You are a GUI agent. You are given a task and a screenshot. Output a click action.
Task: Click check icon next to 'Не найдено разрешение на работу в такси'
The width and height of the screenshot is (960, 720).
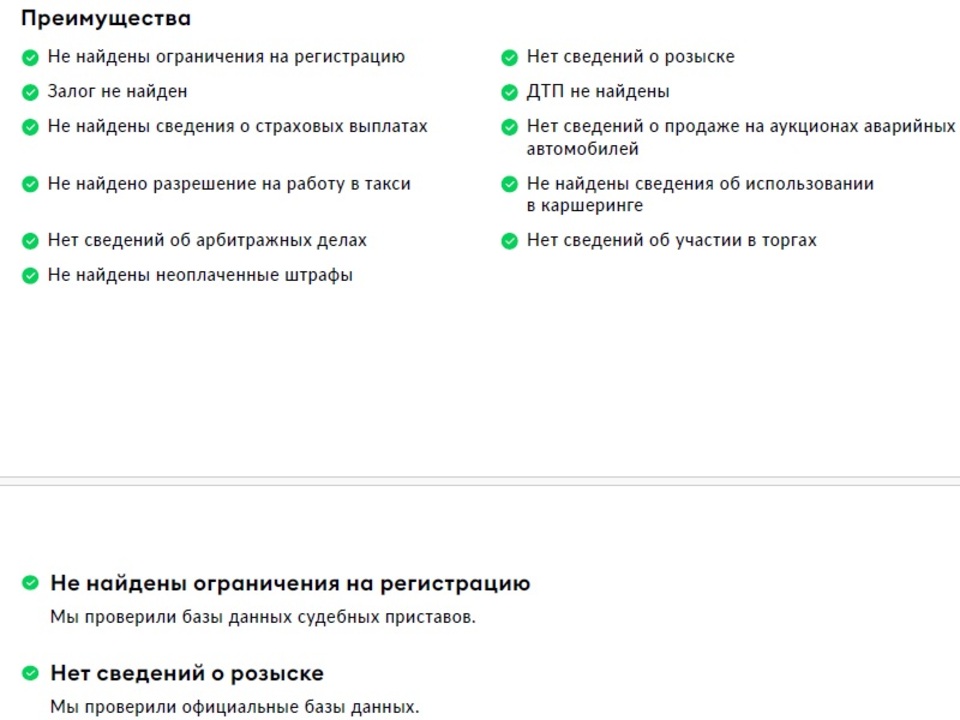click(30, 184)
